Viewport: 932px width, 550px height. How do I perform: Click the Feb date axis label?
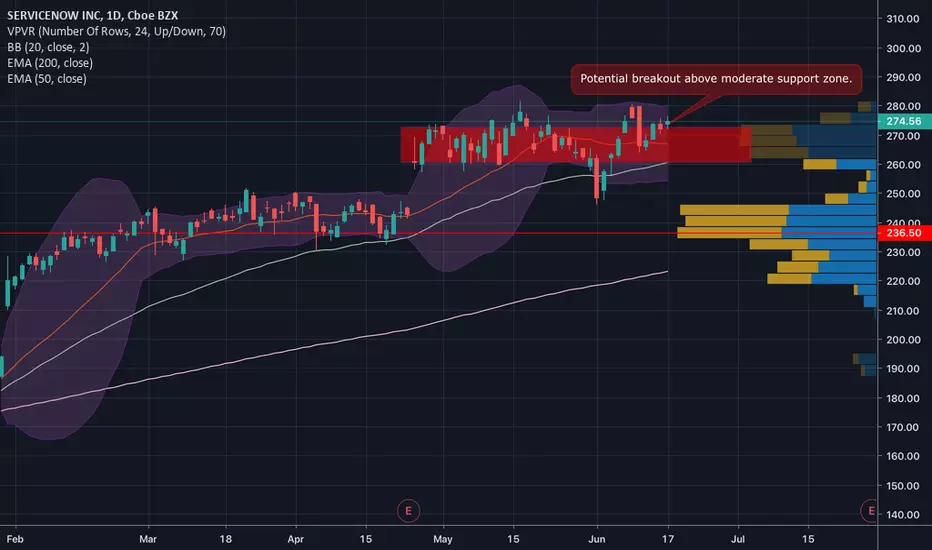[x=15, y=539]
